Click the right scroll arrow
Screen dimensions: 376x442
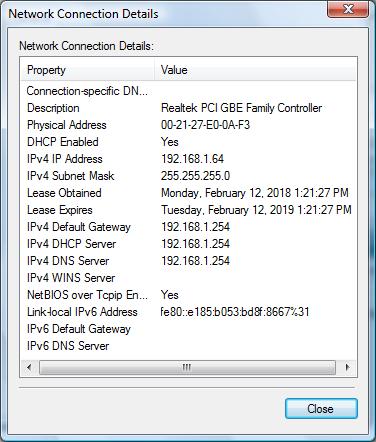[x=347, y=368]
